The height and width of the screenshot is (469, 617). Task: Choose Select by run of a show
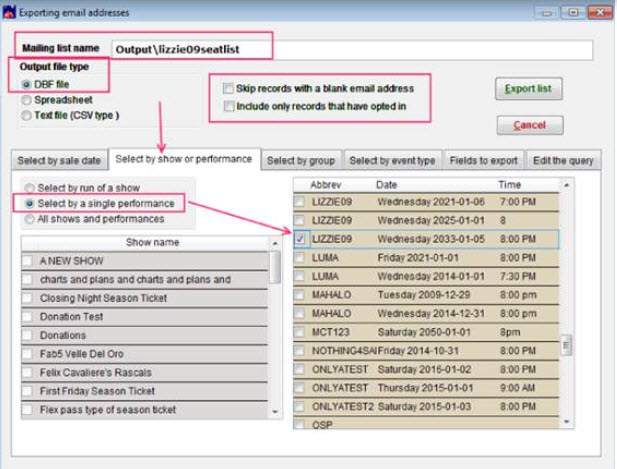(30, 188)
